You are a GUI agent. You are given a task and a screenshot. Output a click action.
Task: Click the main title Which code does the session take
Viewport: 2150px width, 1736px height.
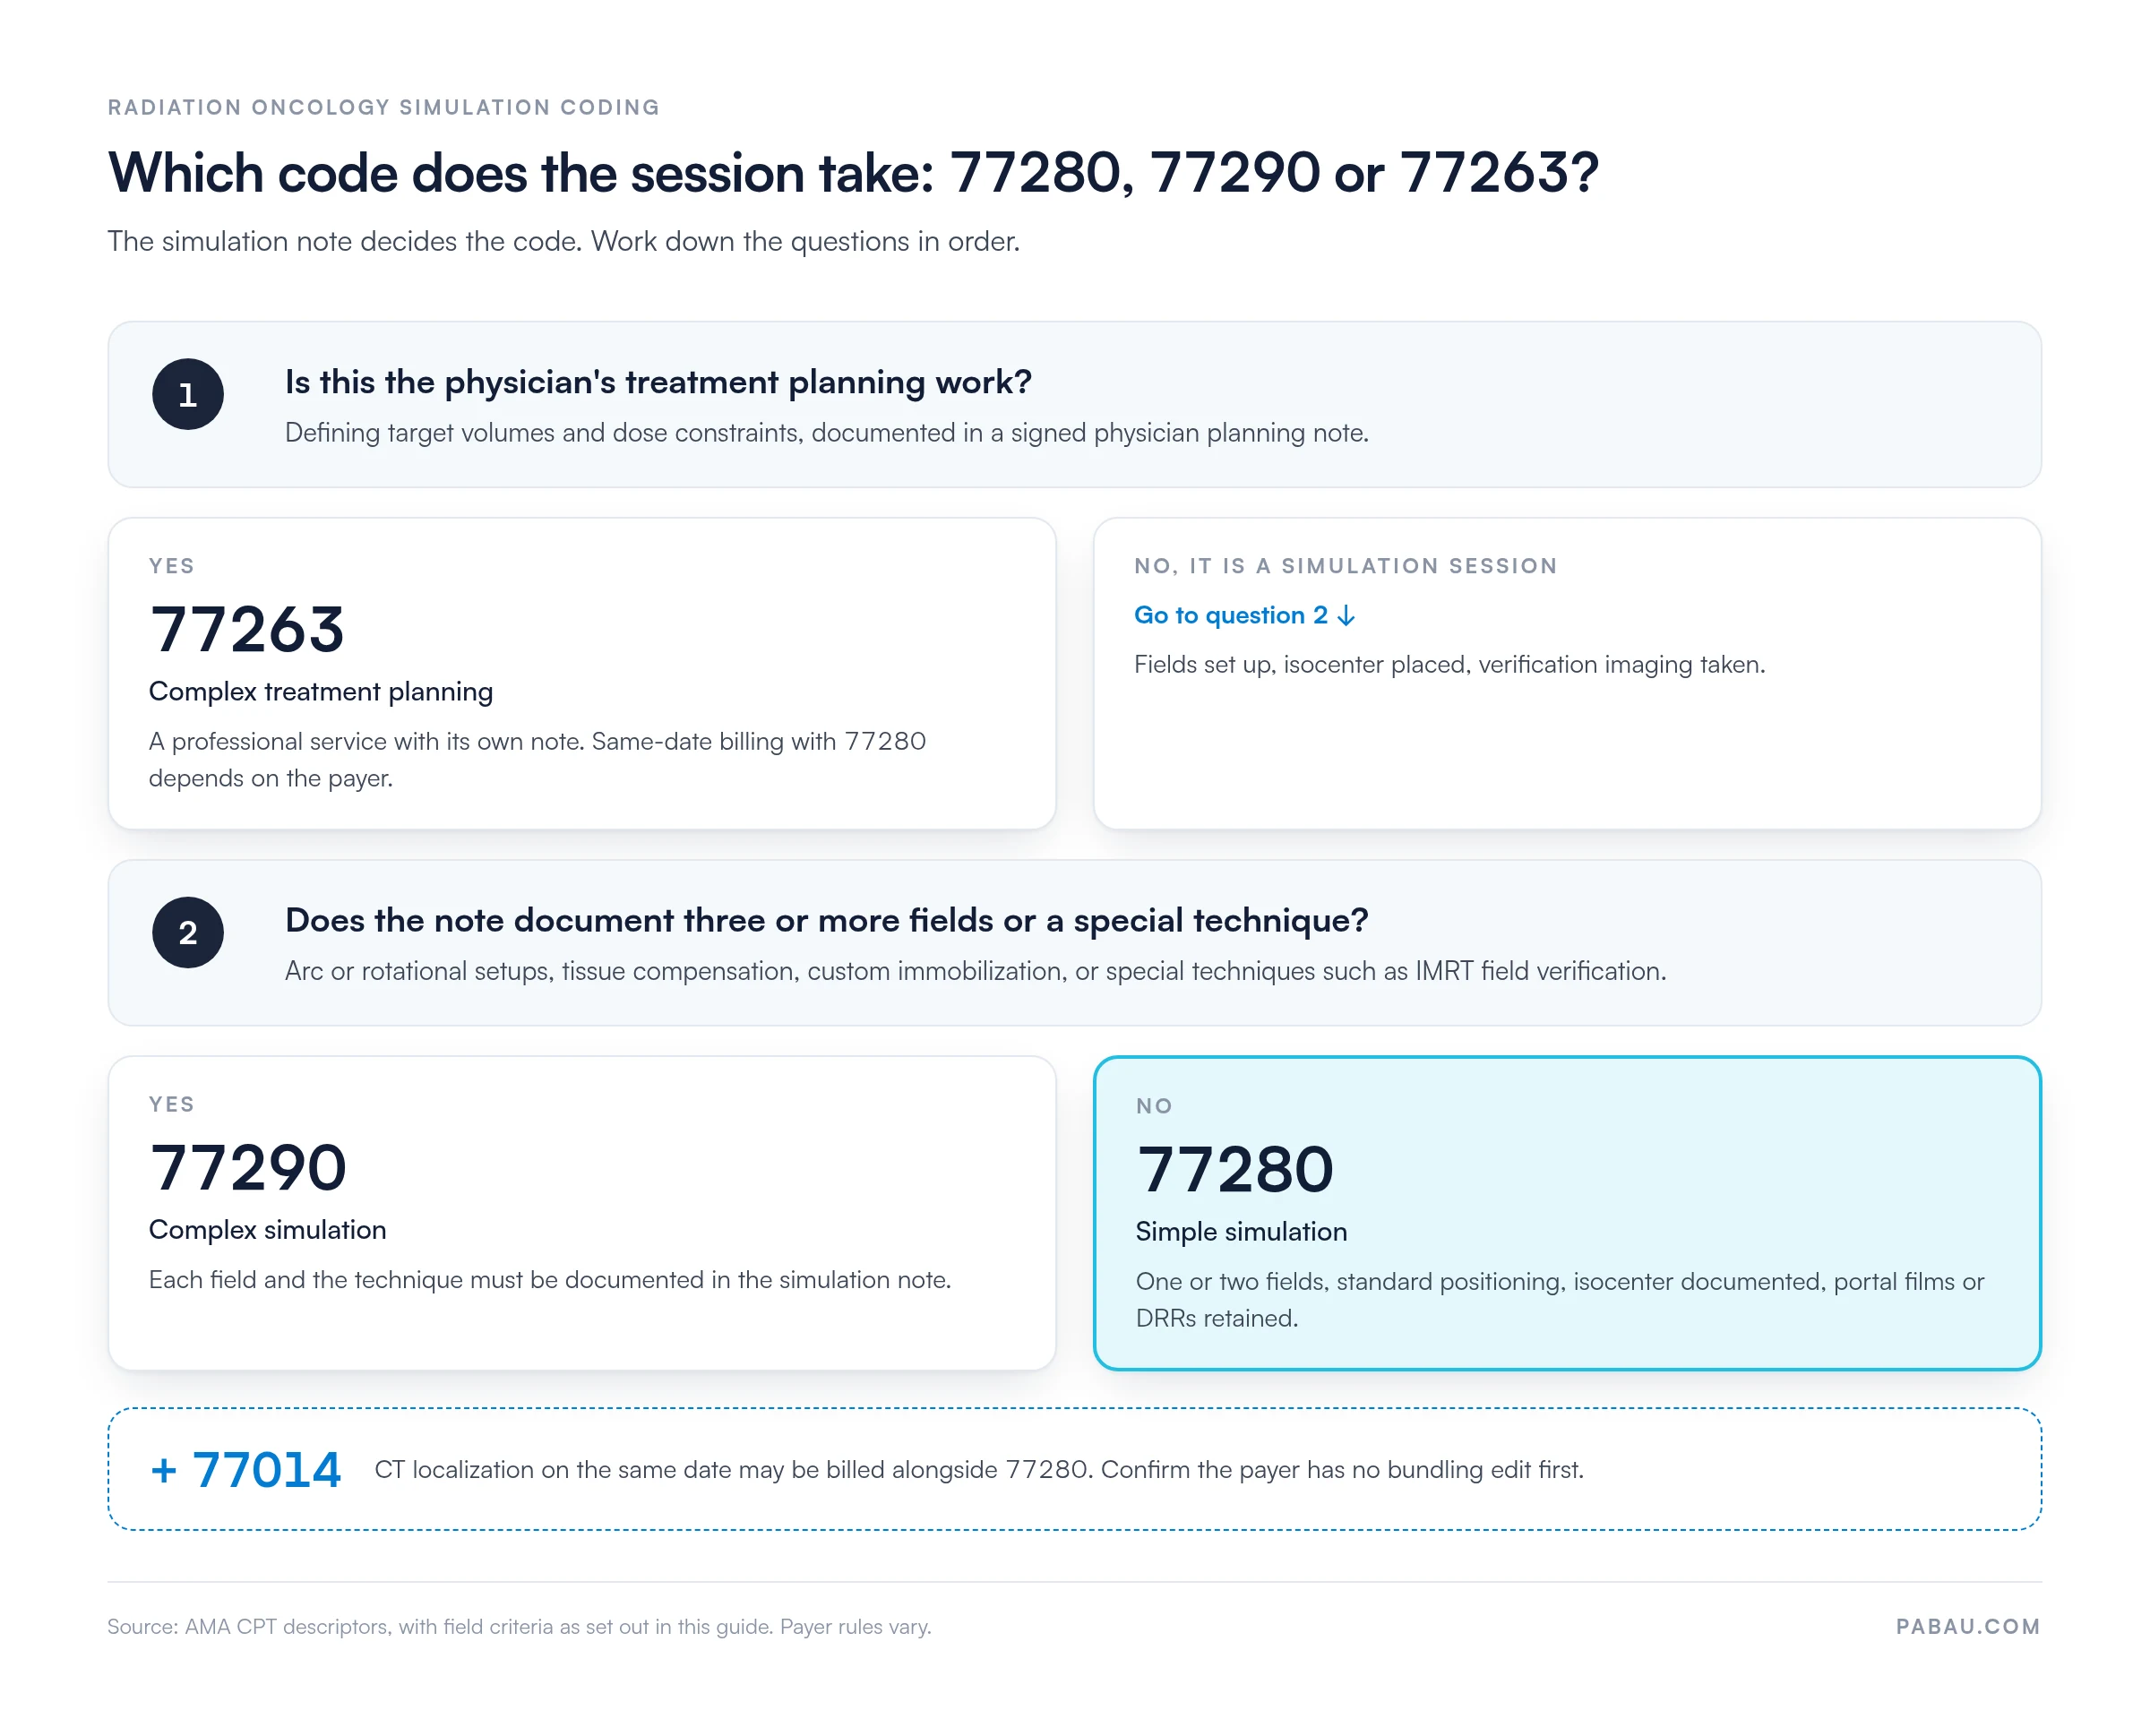tap(853, 173)
